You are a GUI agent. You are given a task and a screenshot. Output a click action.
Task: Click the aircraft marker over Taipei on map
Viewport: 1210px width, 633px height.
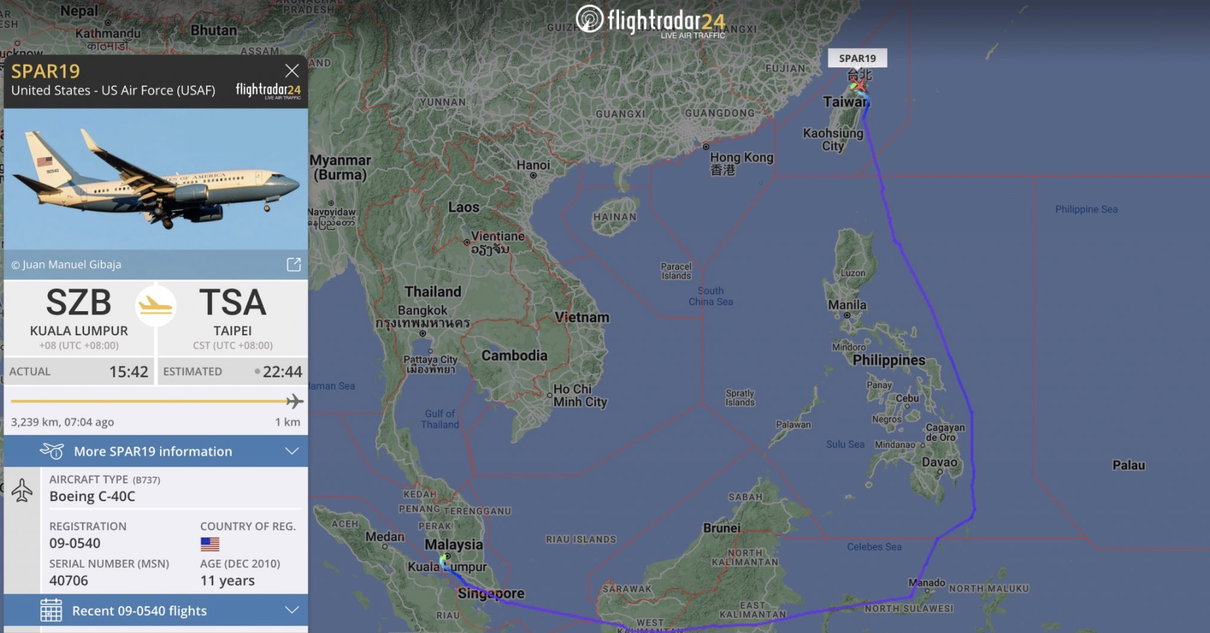click(859, 86)
